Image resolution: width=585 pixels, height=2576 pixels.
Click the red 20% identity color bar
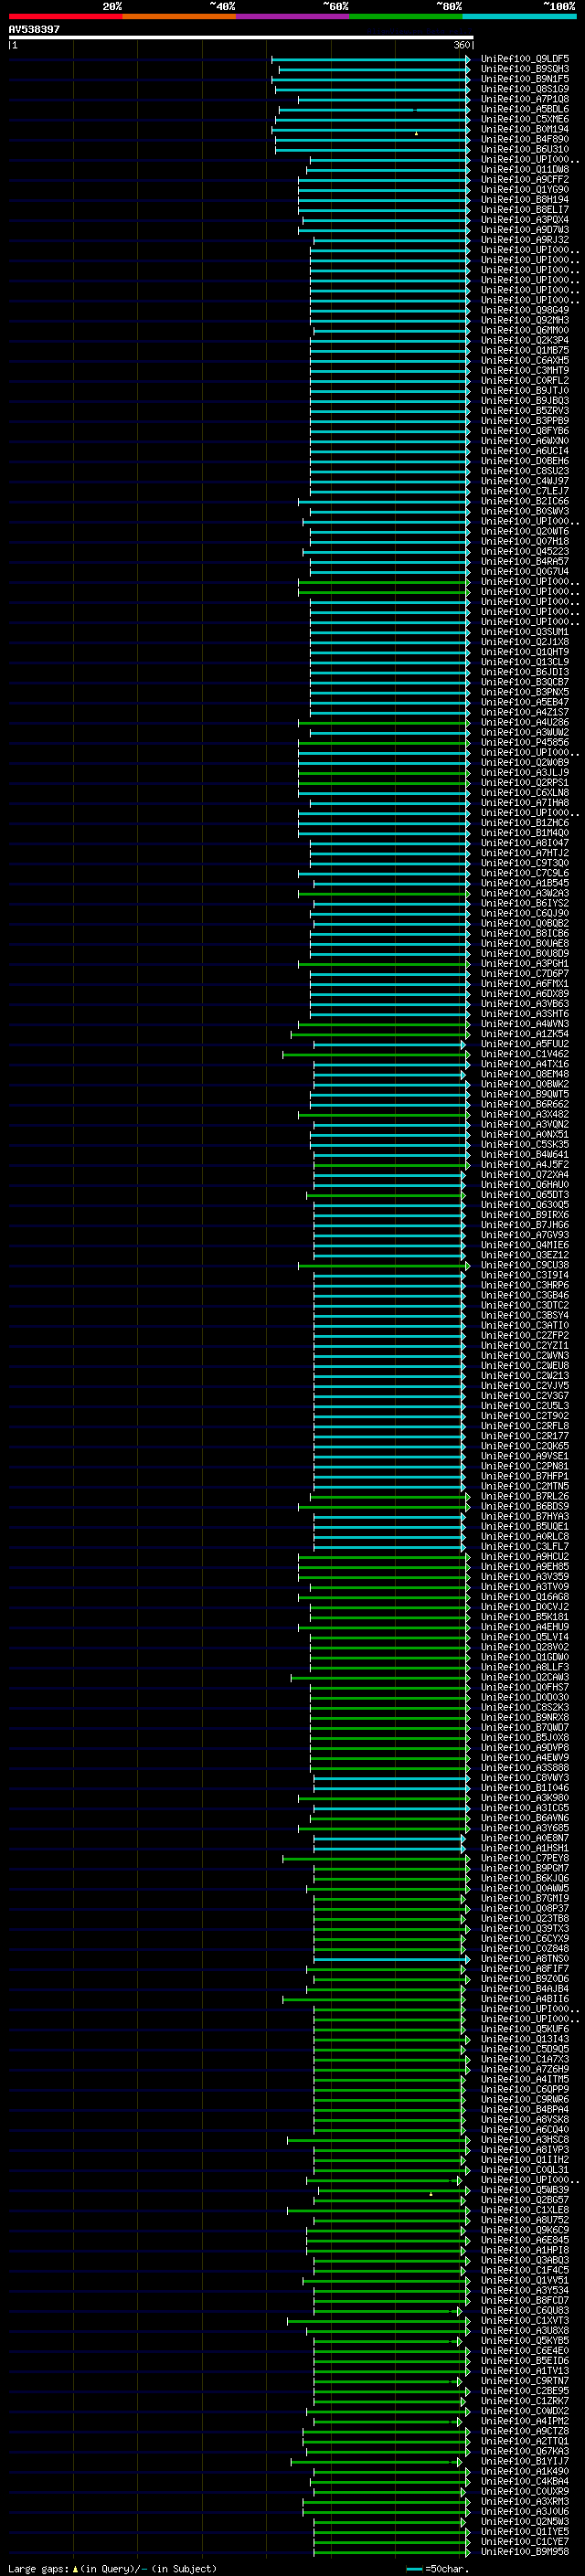click(x=65, y=16)
